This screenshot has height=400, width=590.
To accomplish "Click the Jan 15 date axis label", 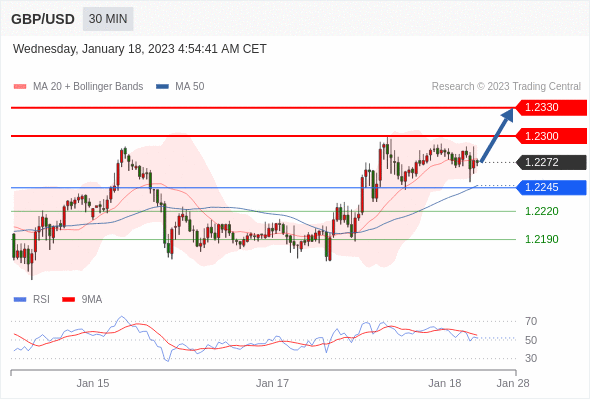I will click(93, 383).
